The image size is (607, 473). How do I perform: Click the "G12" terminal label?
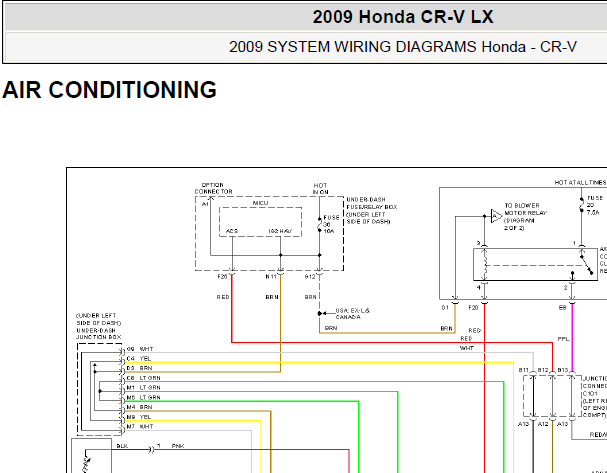click(x=310, y=277)
